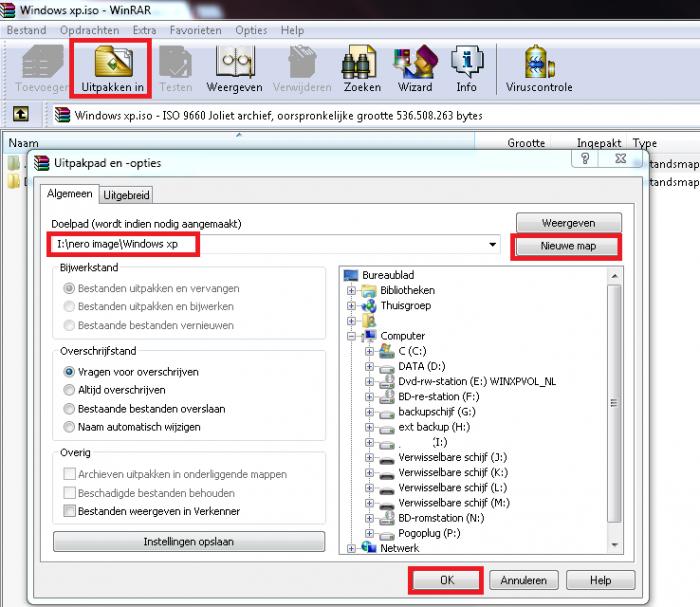
Task: Select drive C (C:) in tree
Action: point(412,351)
